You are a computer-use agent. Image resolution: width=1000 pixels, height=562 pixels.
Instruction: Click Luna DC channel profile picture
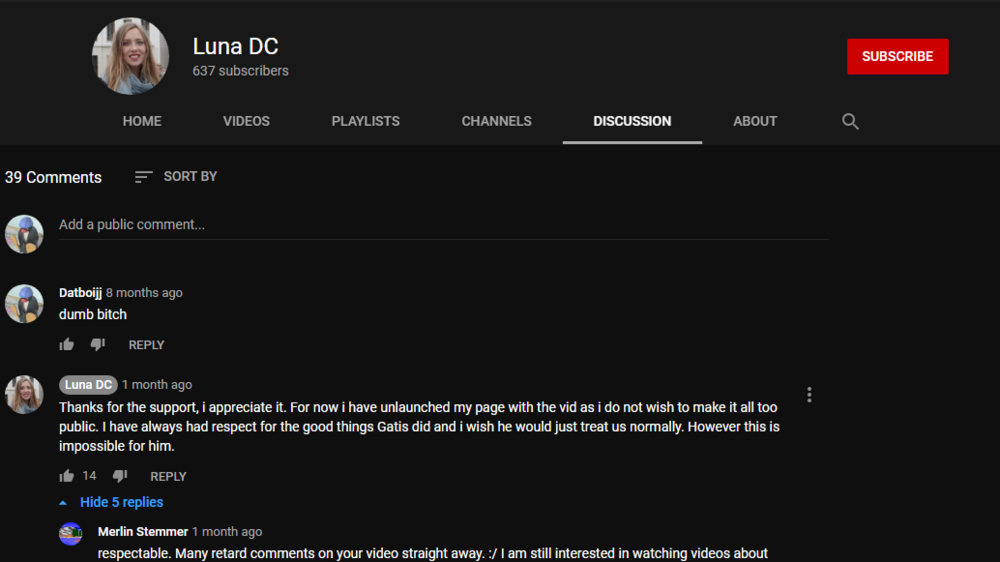pos(130,56)
